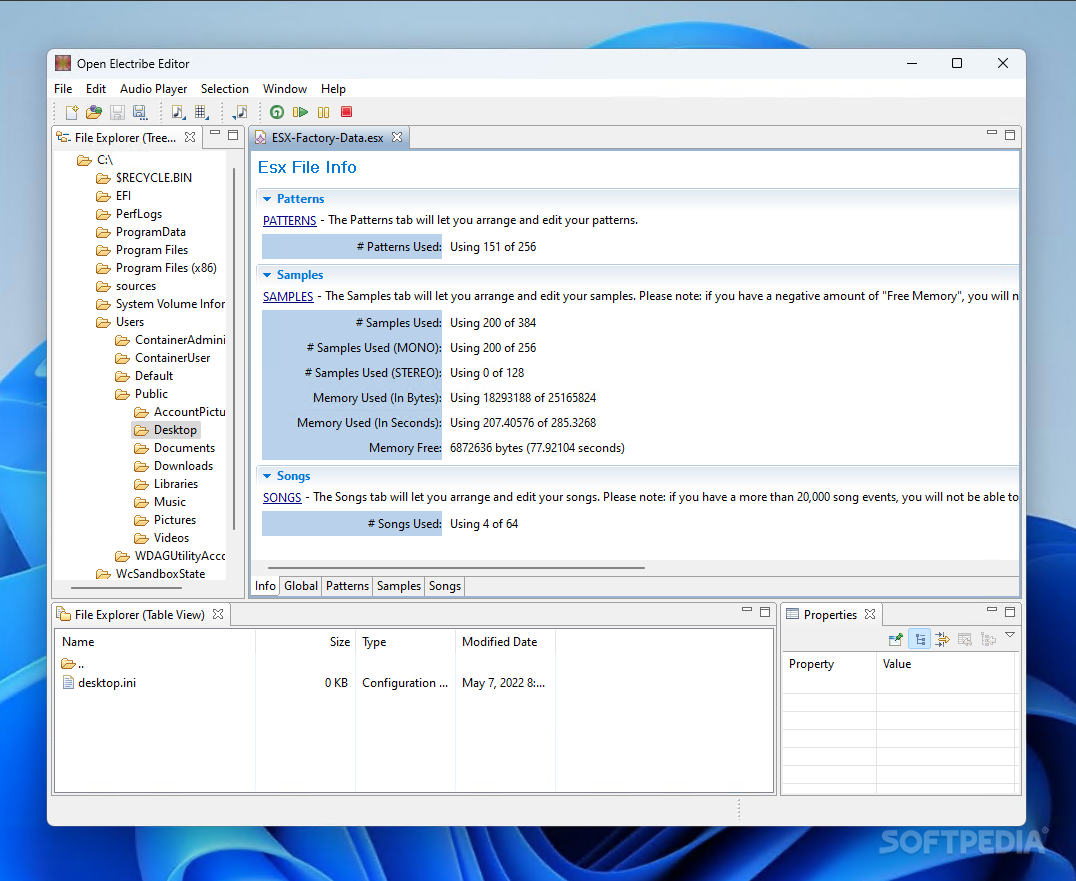Collapse the Patterns section
Image resolution: width=1076 pixels, height=881 pixels.
point(267,199)
